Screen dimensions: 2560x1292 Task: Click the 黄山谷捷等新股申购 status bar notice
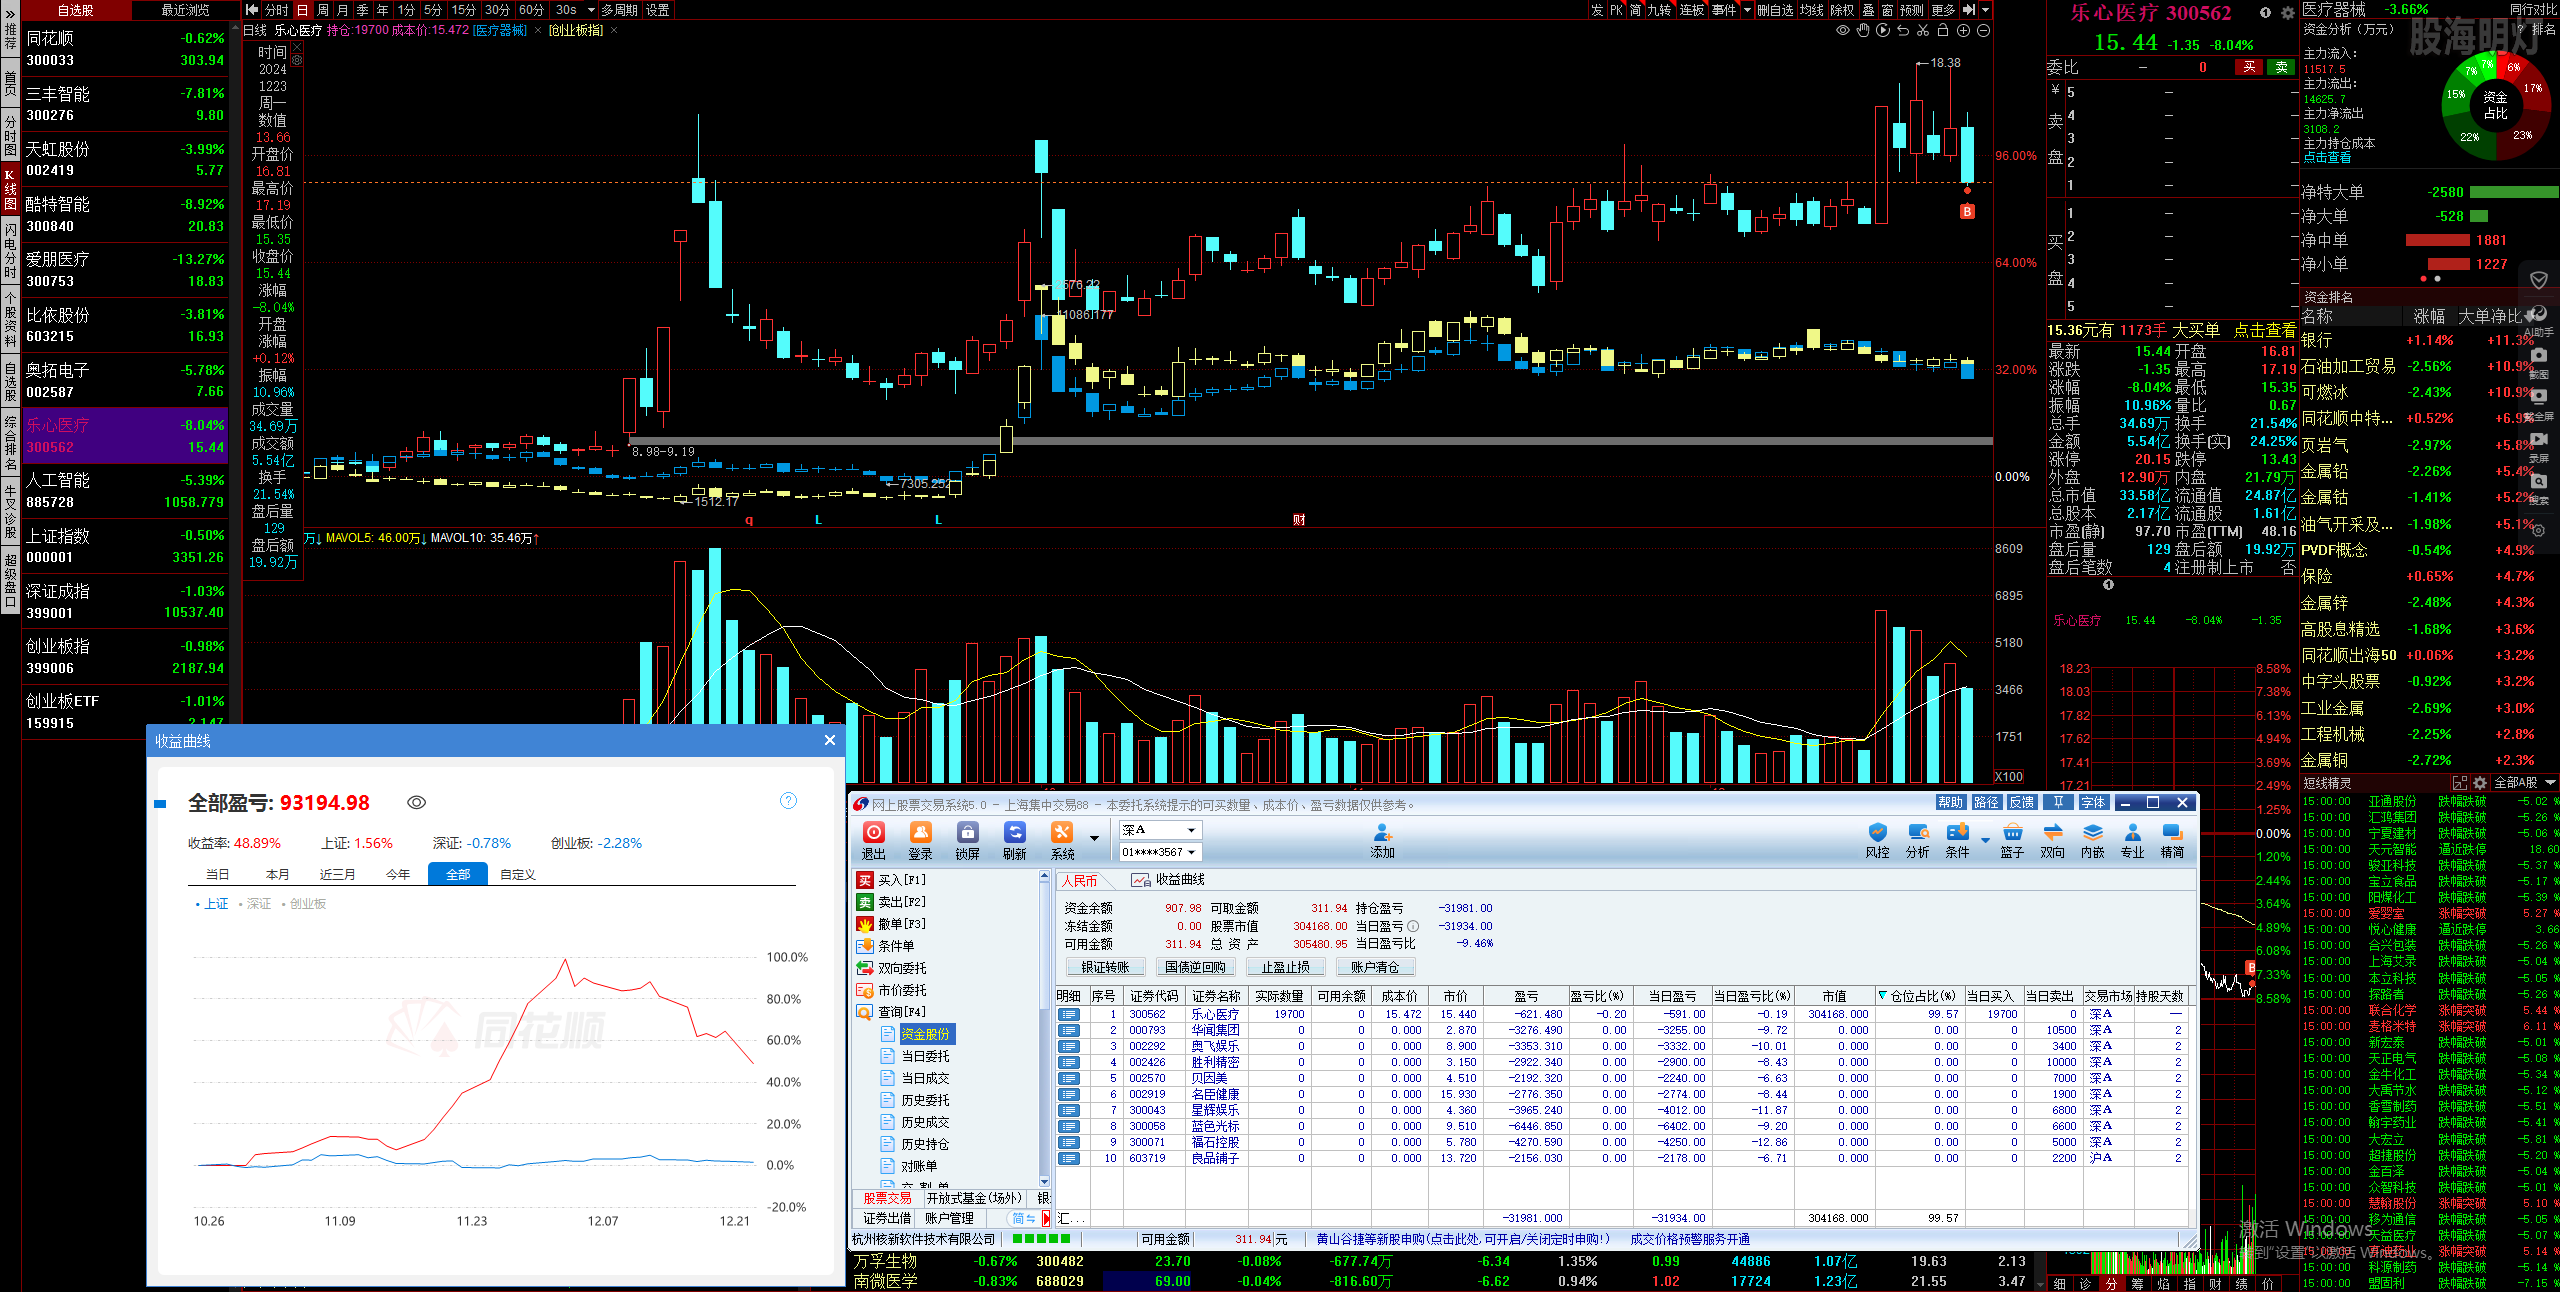pyautogui.click(x=1462, y=1239)
